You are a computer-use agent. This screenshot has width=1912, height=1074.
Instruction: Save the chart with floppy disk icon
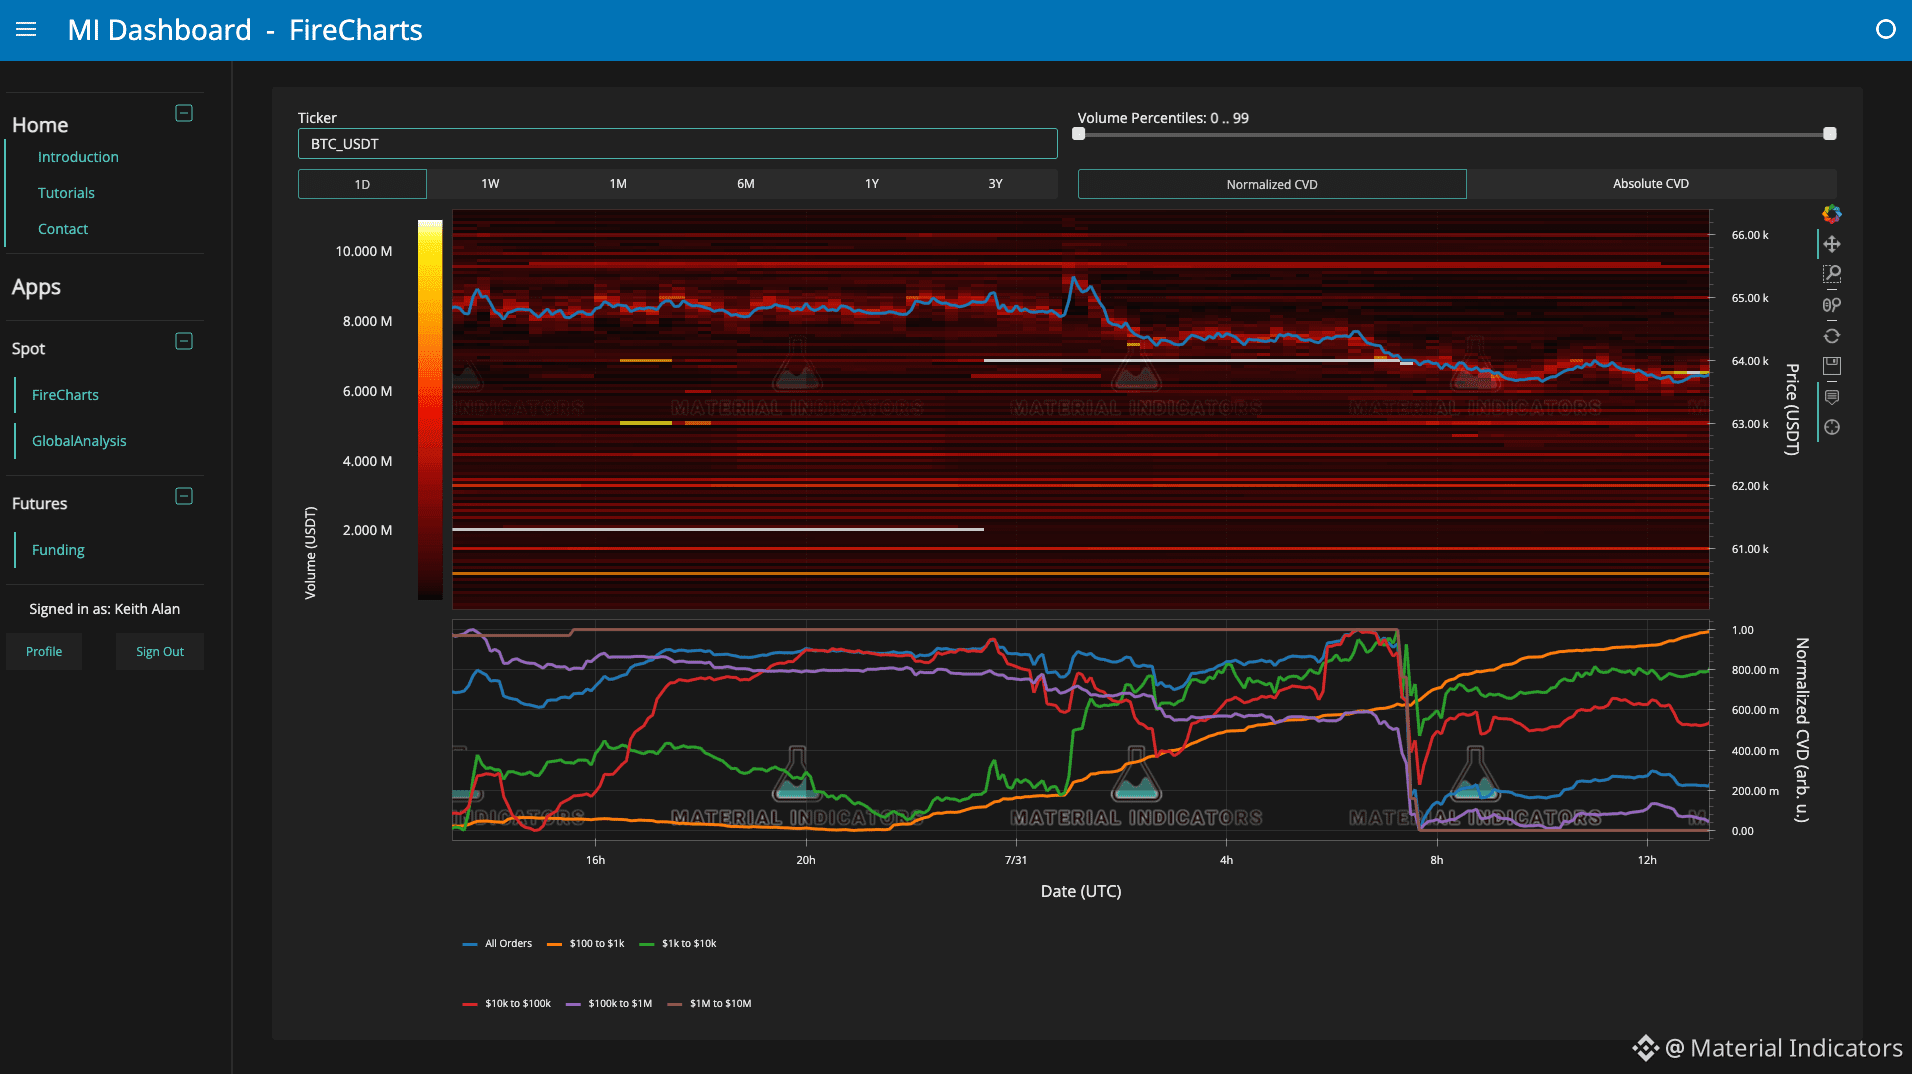tap(1831, 366)
